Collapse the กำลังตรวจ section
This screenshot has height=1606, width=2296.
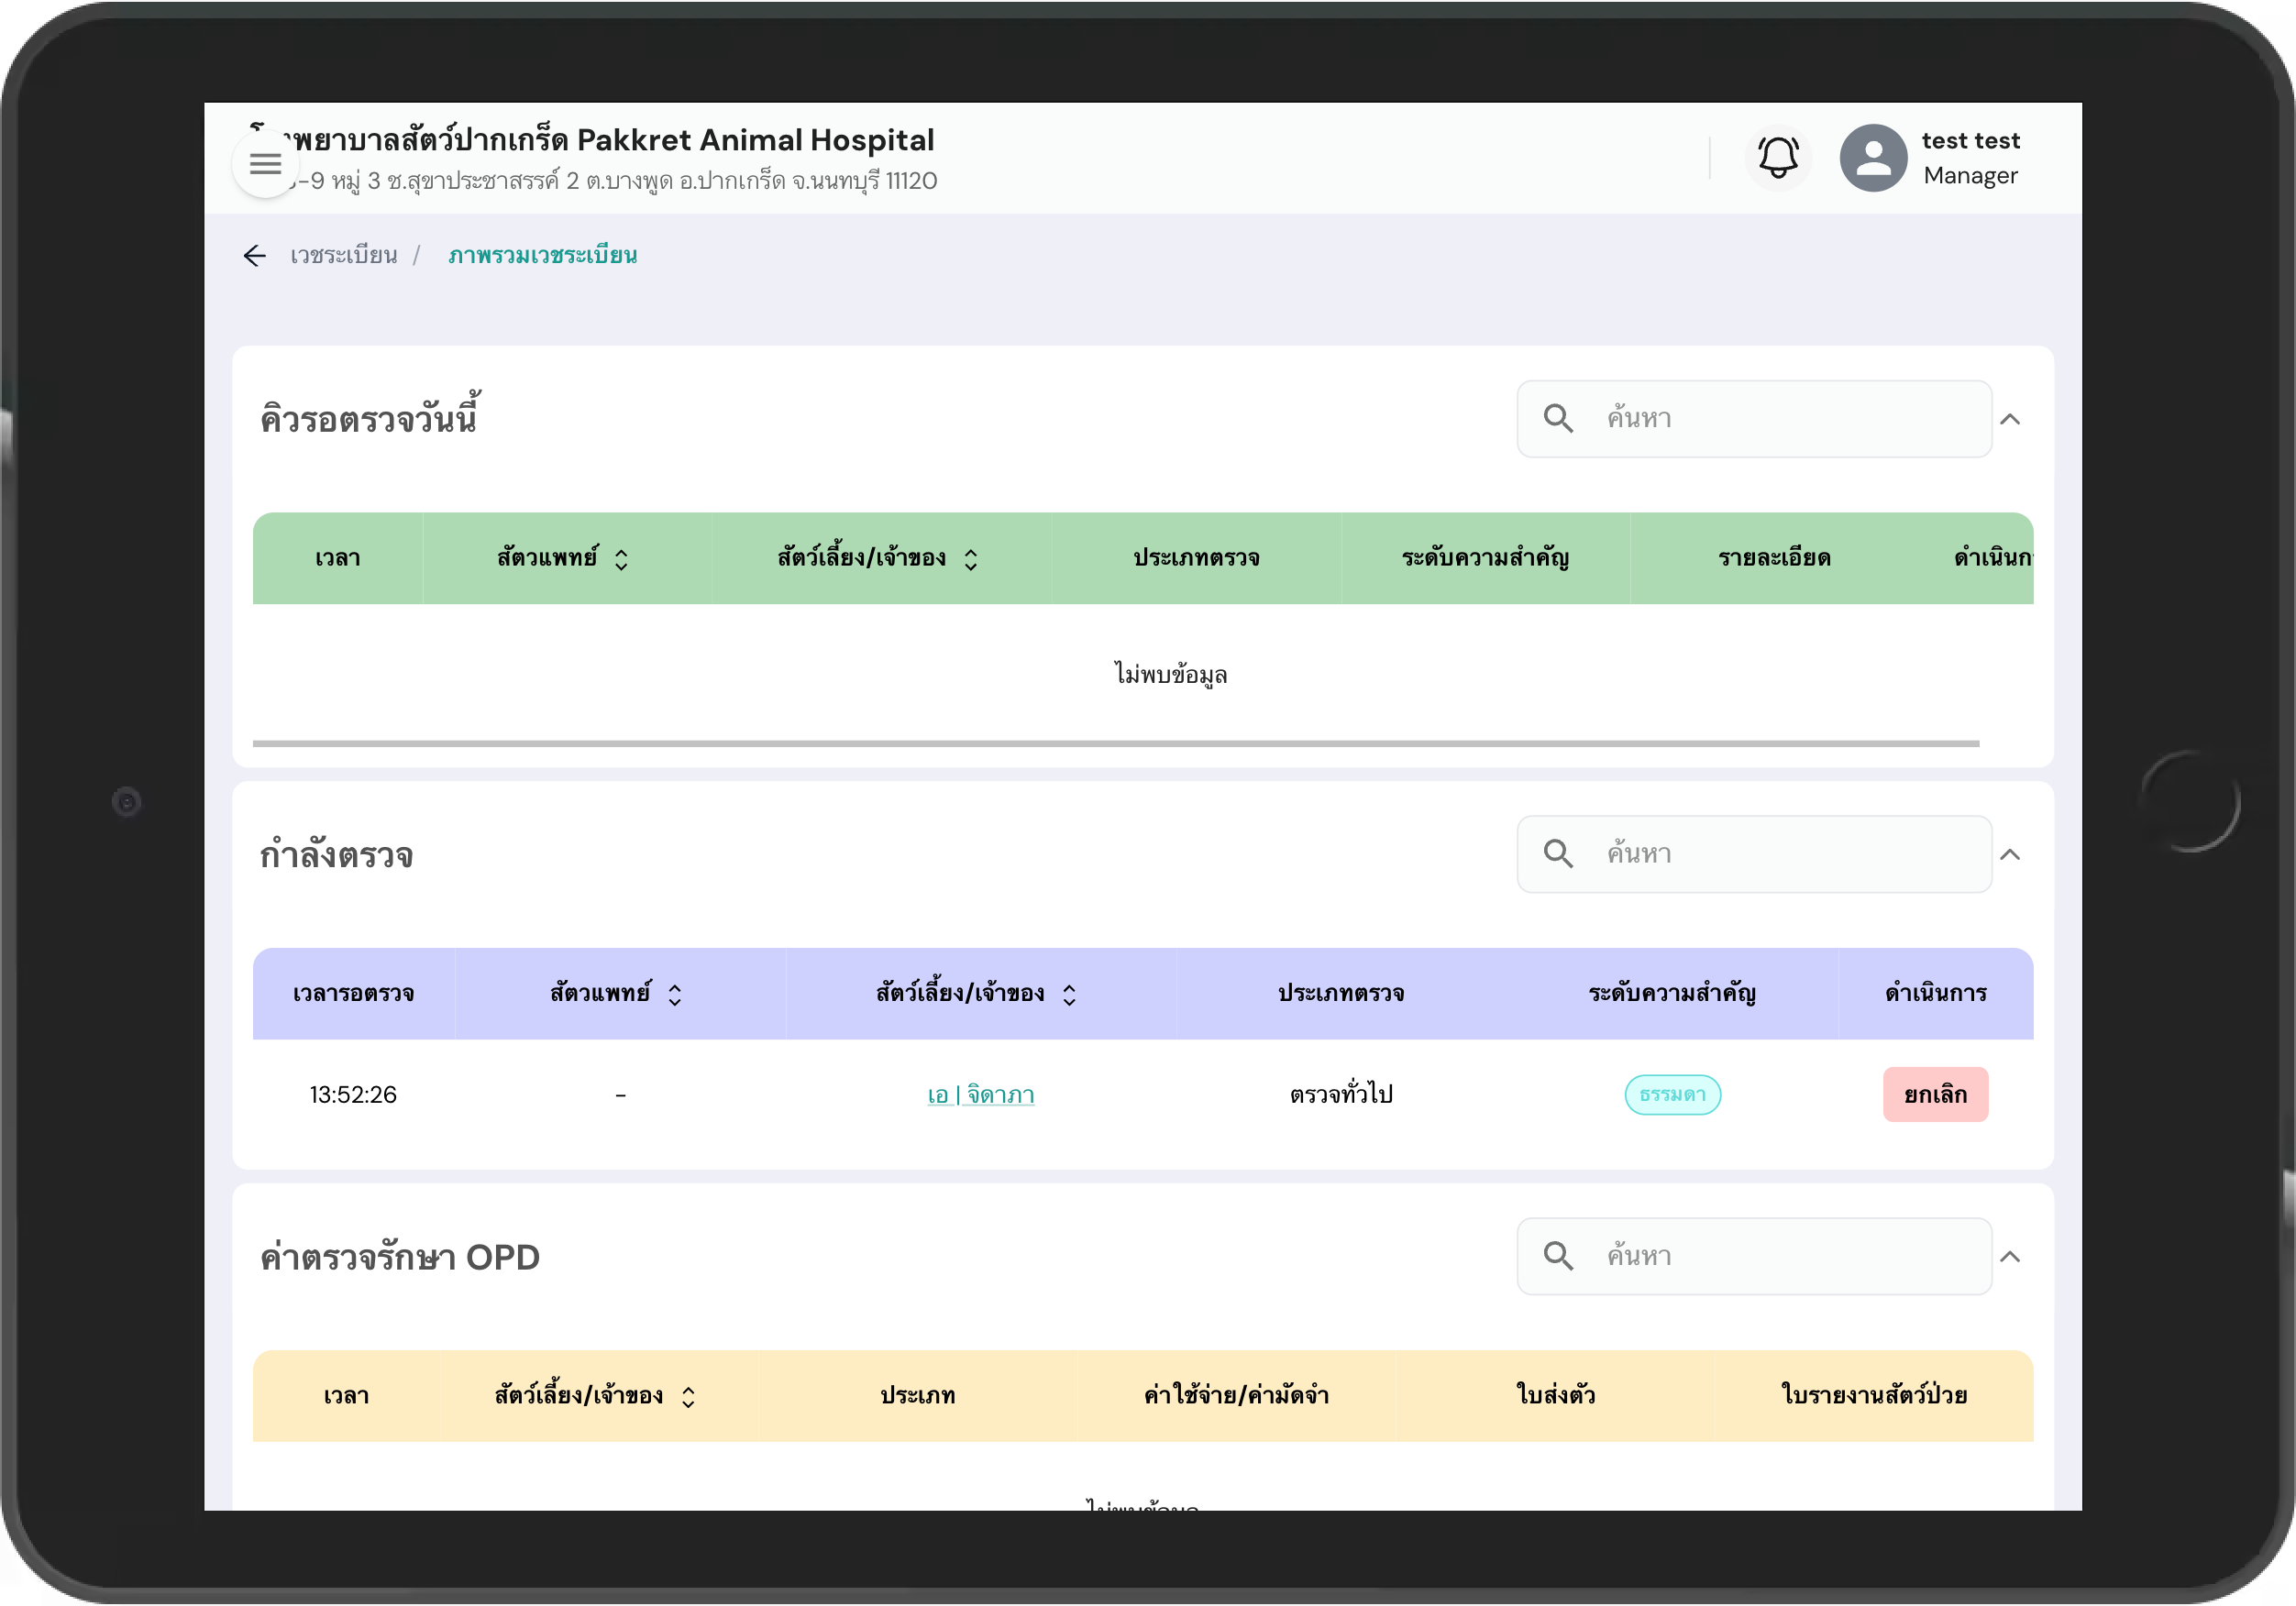point(2010,854)
